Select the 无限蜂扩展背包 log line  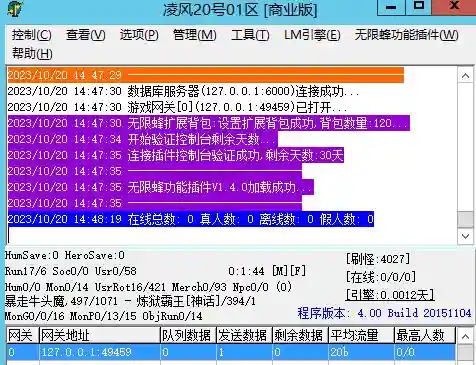pos(209,123)
